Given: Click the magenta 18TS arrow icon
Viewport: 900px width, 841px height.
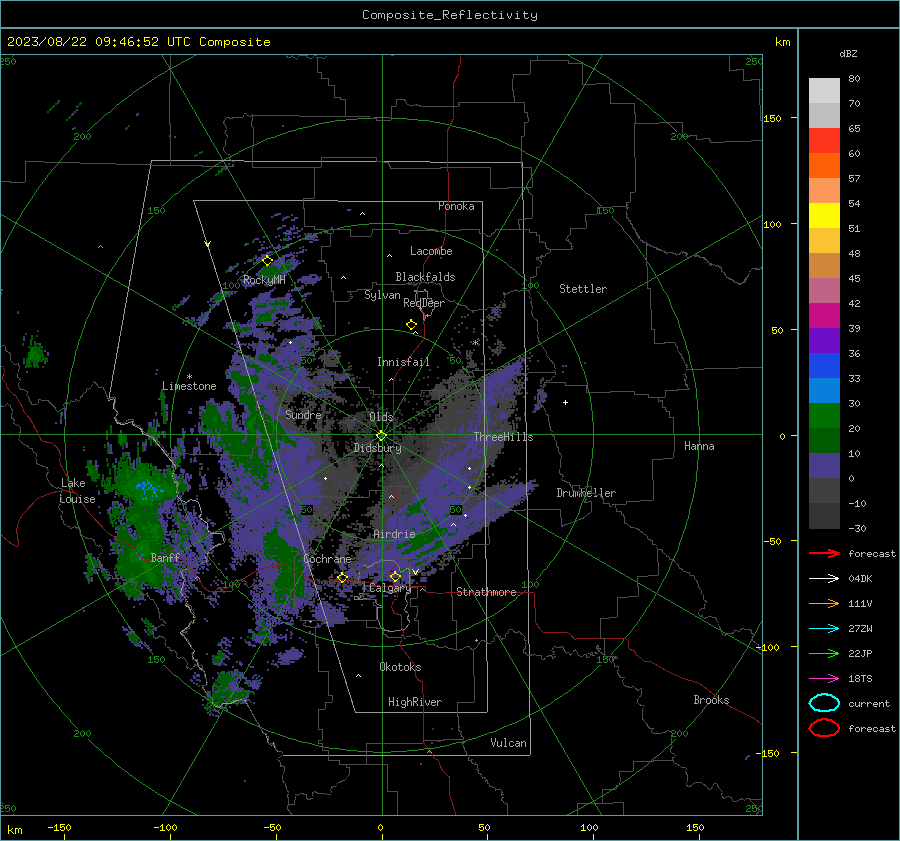Looking at the screenshot, I should 824,679.
